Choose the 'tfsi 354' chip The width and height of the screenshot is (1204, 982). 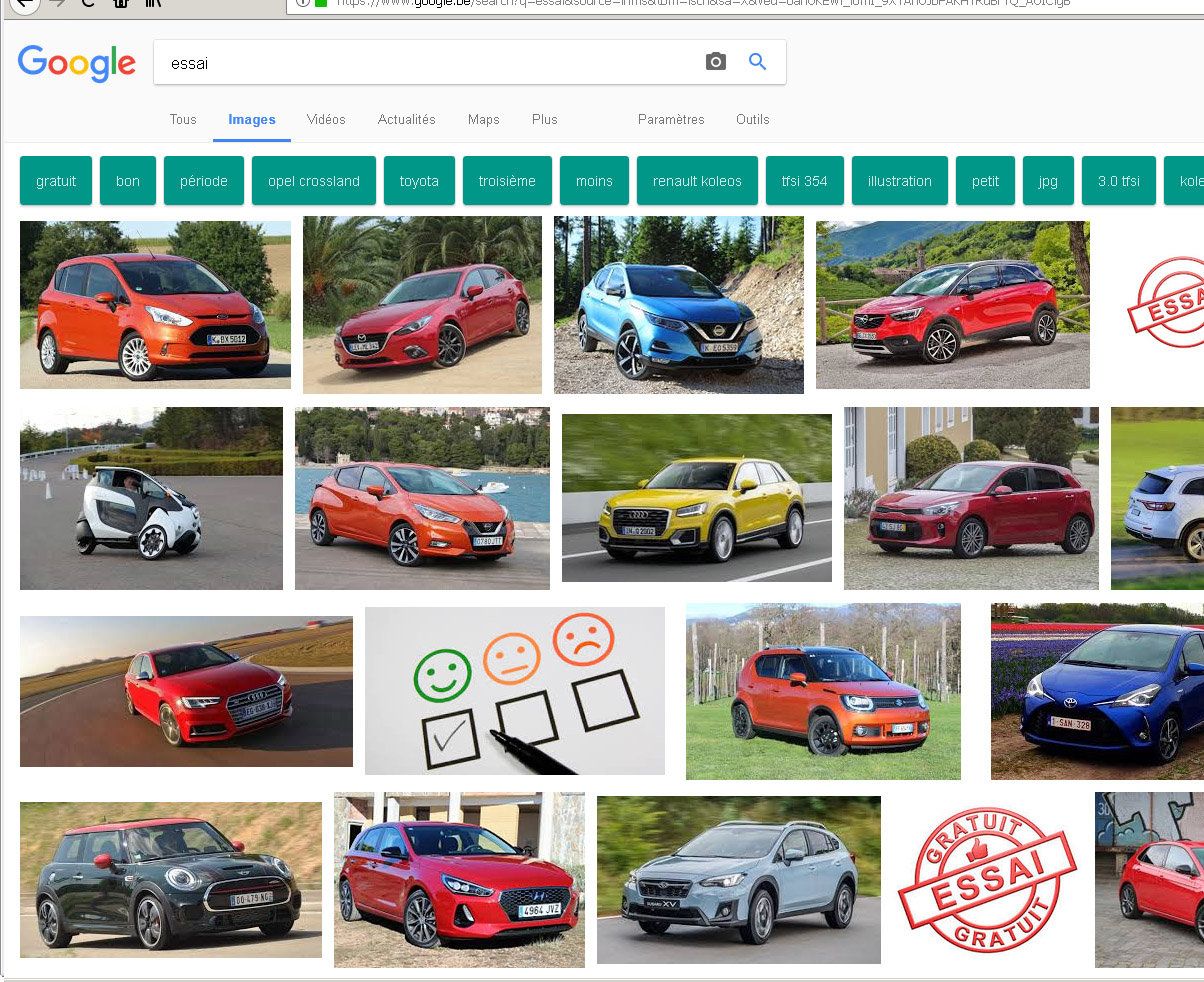pyautogui.click(x=805, y=181)
